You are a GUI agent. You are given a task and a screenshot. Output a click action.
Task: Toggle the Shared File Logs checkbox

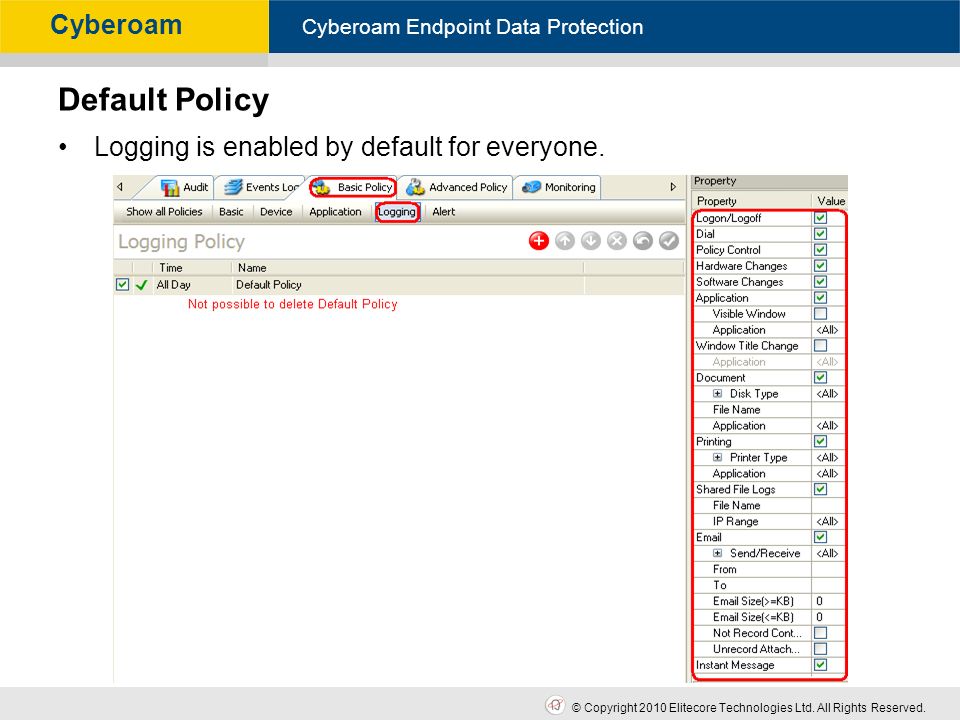(x=820, y=489)
